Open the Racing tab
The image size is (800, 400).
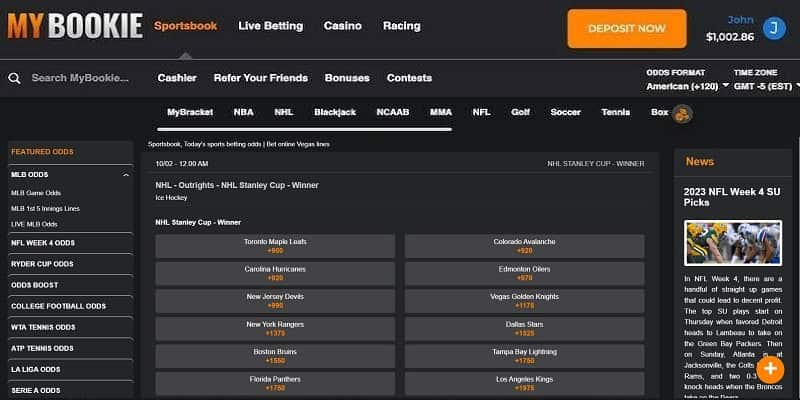[x=402, y=26]
